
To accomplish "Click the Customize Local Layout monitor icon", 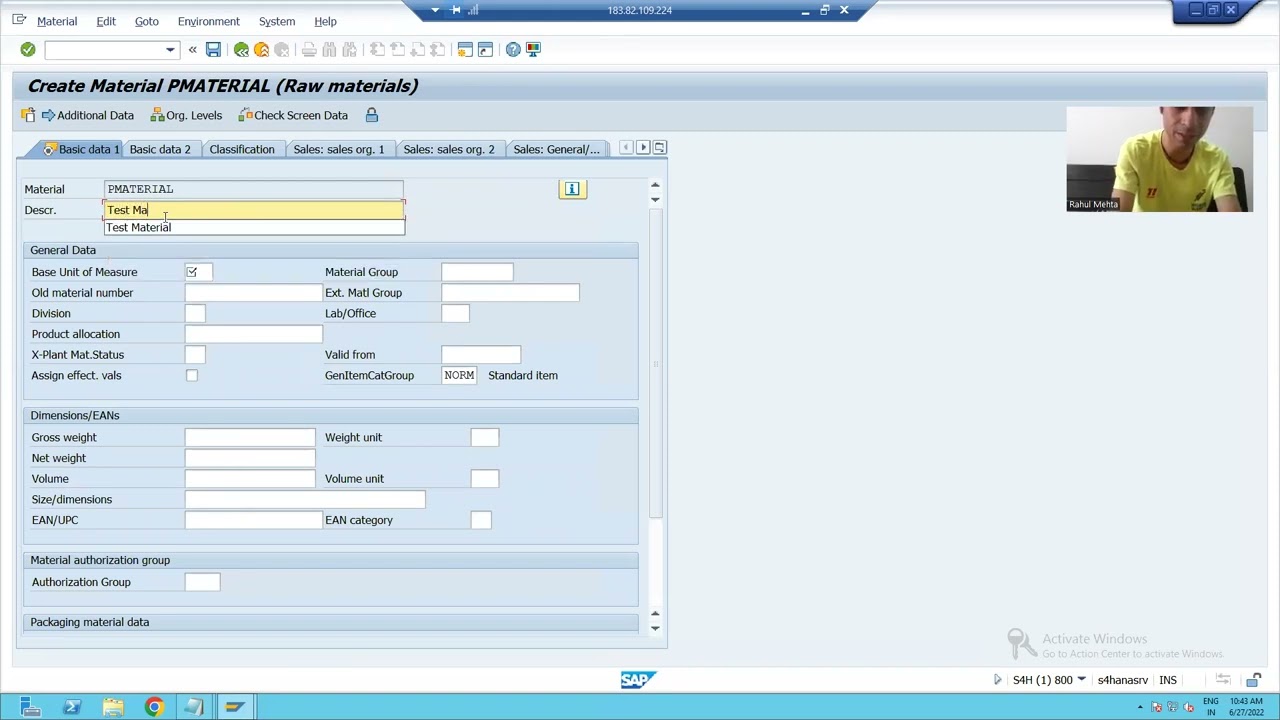I will (533, 49).
